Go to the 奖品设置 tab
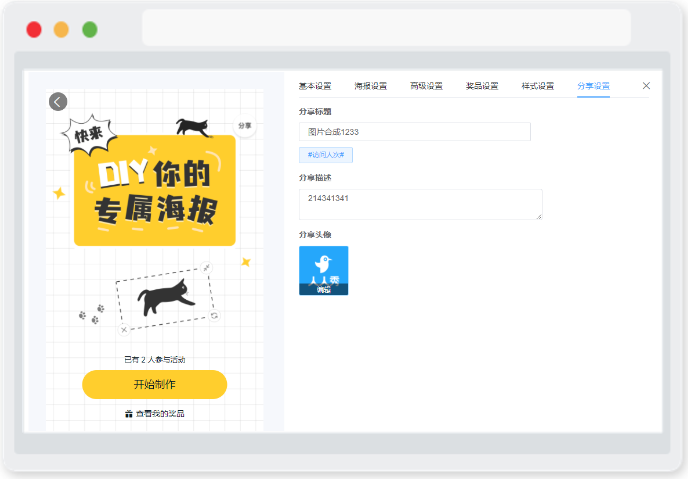The width and height of the screenshot is (688, 479). coord(482,86)
